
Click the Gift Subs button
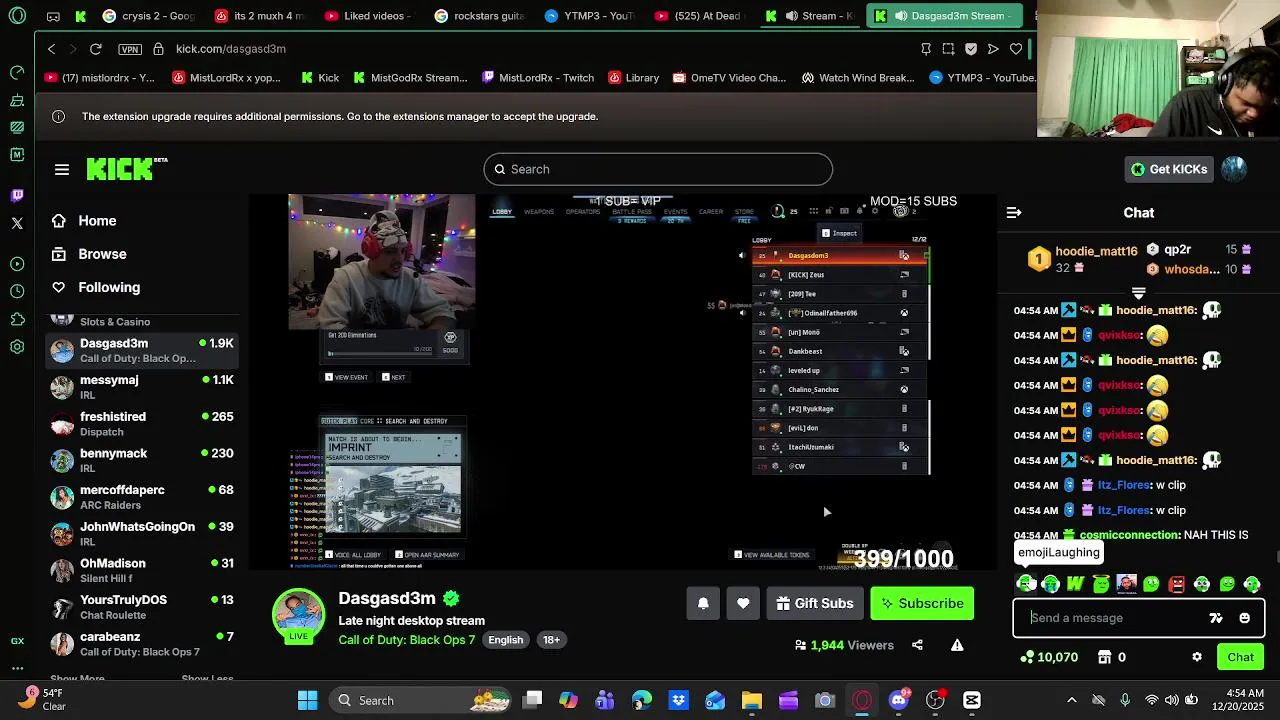[815, 603]
